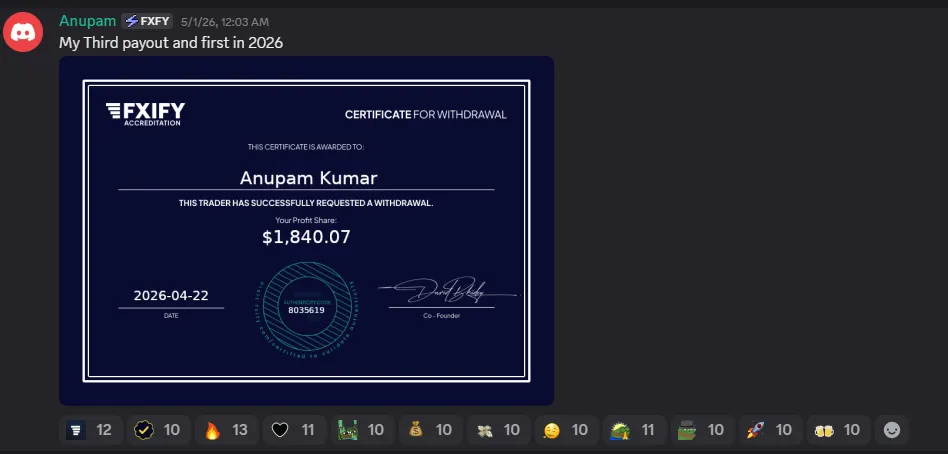Toggle the beach palm Pepe reaction with 11
The image size is (948, 454).
[x=634, y=430]
